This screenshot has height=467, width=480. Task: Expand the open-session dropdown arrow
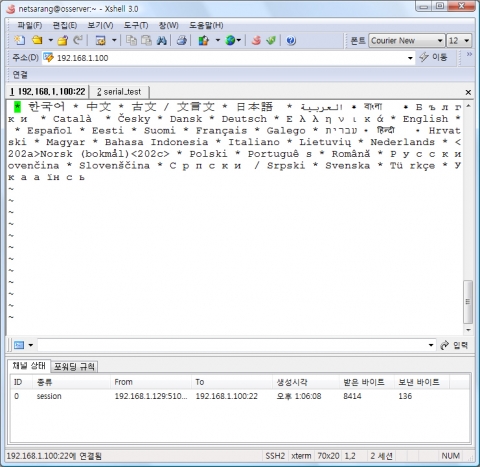[x=50, y=41]
